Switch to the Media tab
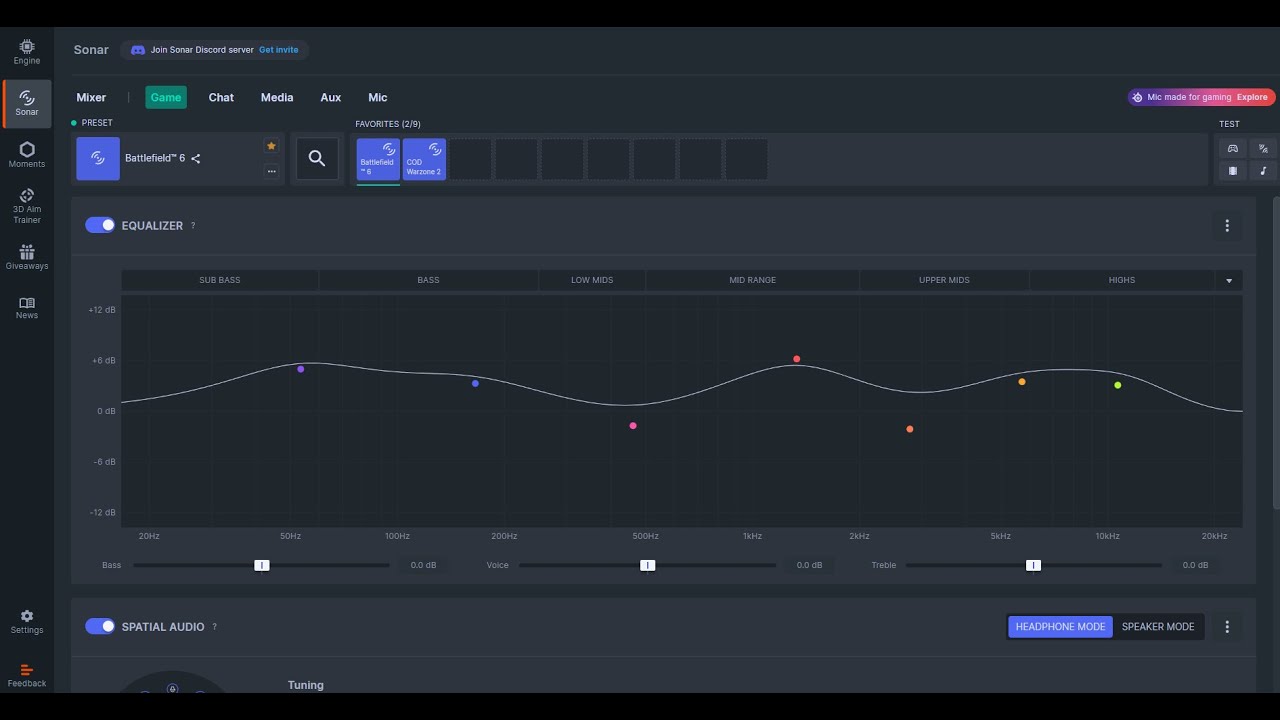The height and width of the screenshot is (720, 1280). (x=277, y=97)
